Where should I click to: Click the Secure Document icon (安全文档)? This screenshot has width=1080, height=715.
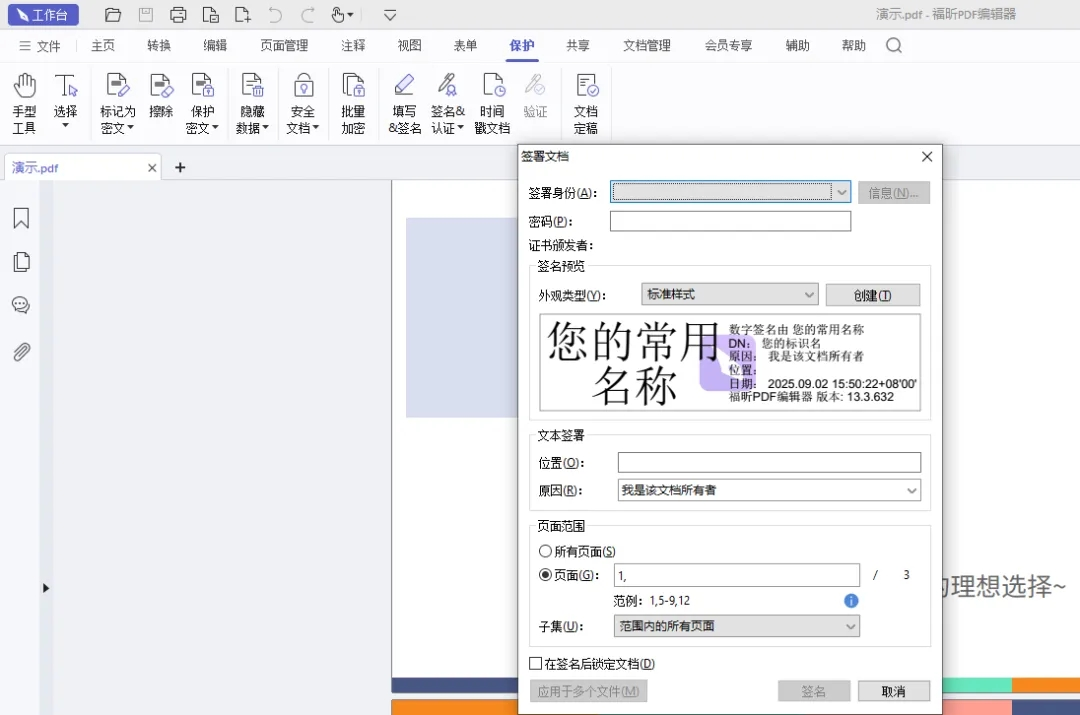click(x=302, y=100)
